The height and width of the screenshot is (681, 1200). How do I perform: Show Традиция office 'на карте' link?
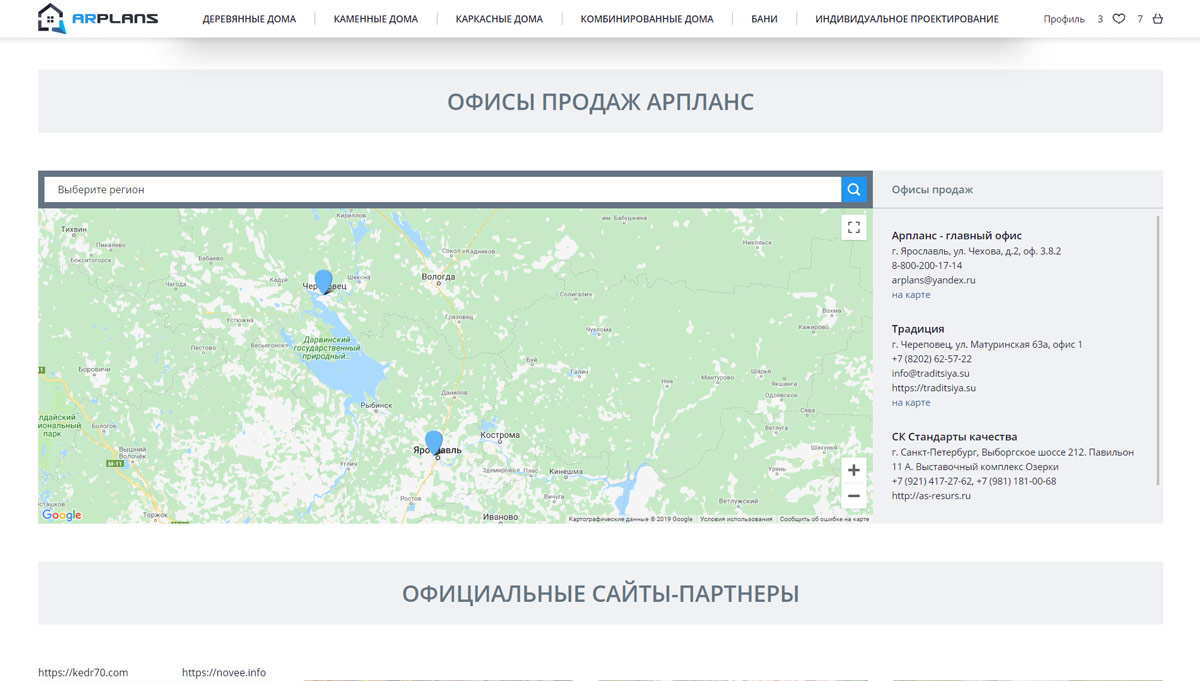click(x=911, y=403)
